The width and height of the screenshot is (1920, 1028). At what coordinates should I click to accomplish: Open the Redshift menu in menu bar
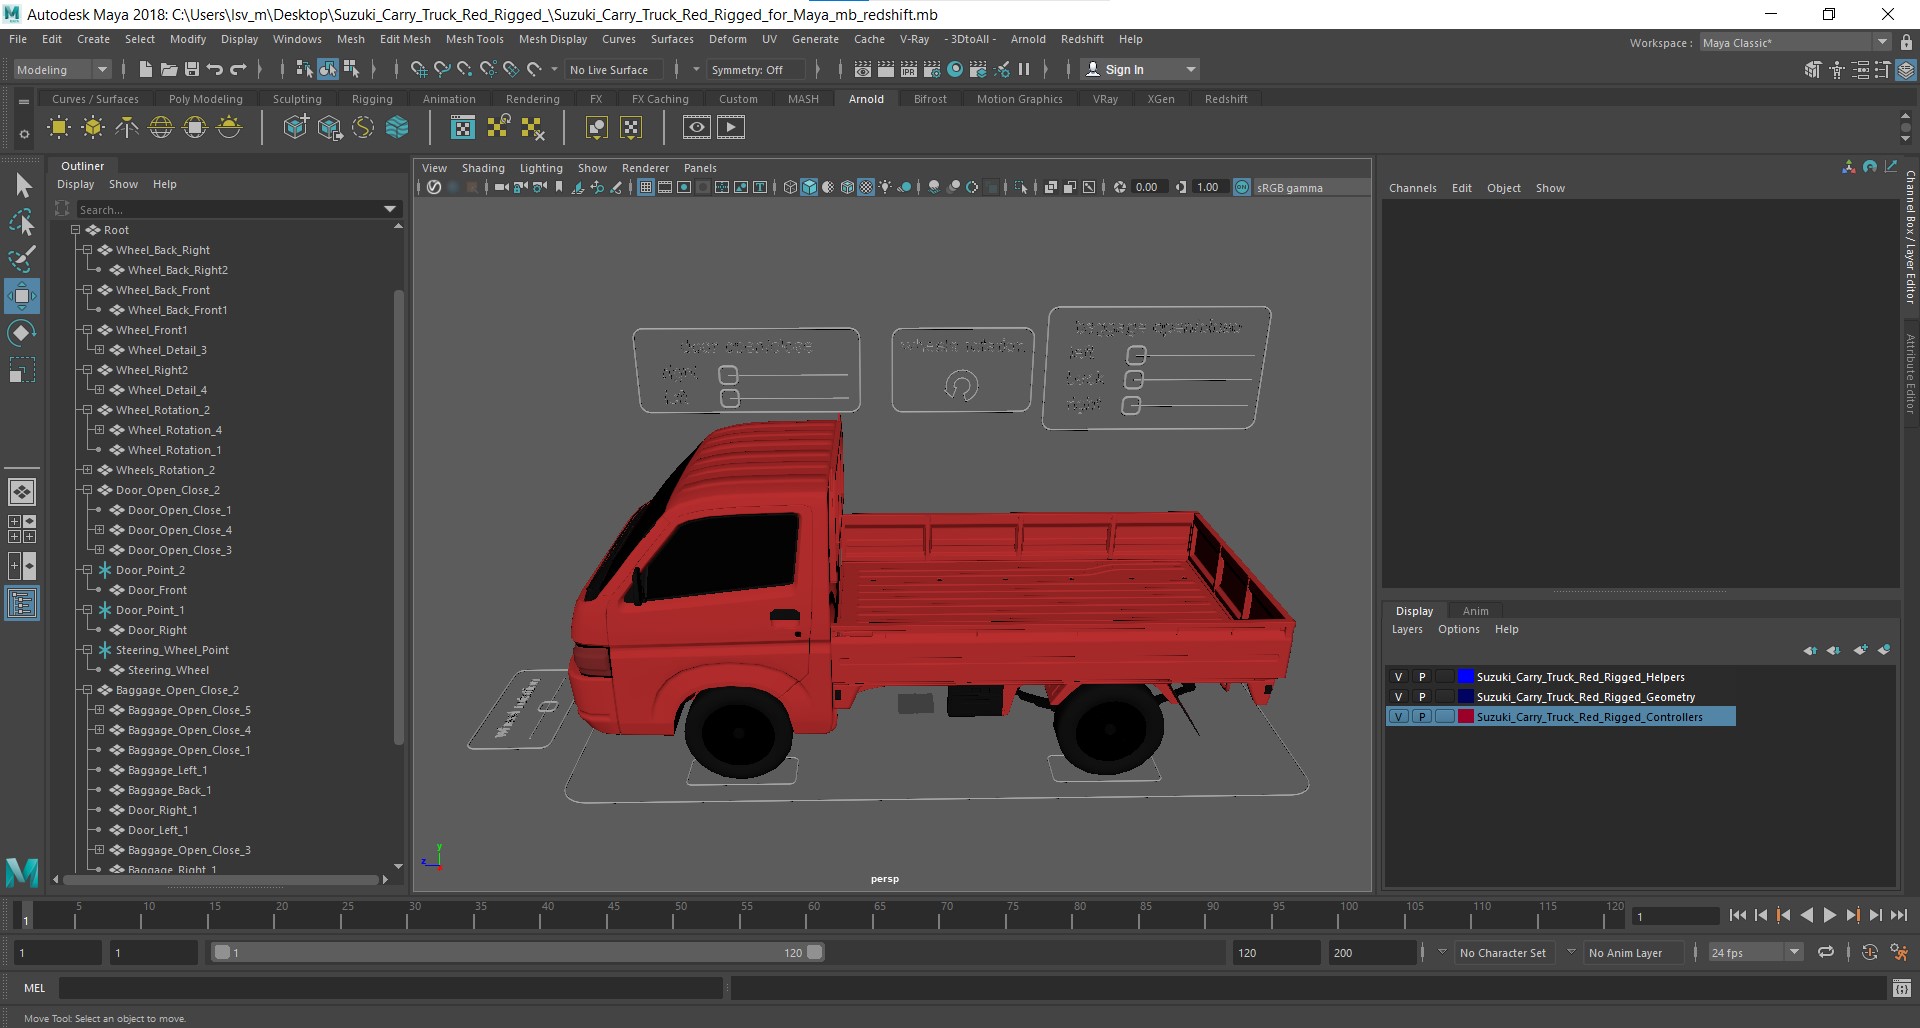coord(1082,39)
